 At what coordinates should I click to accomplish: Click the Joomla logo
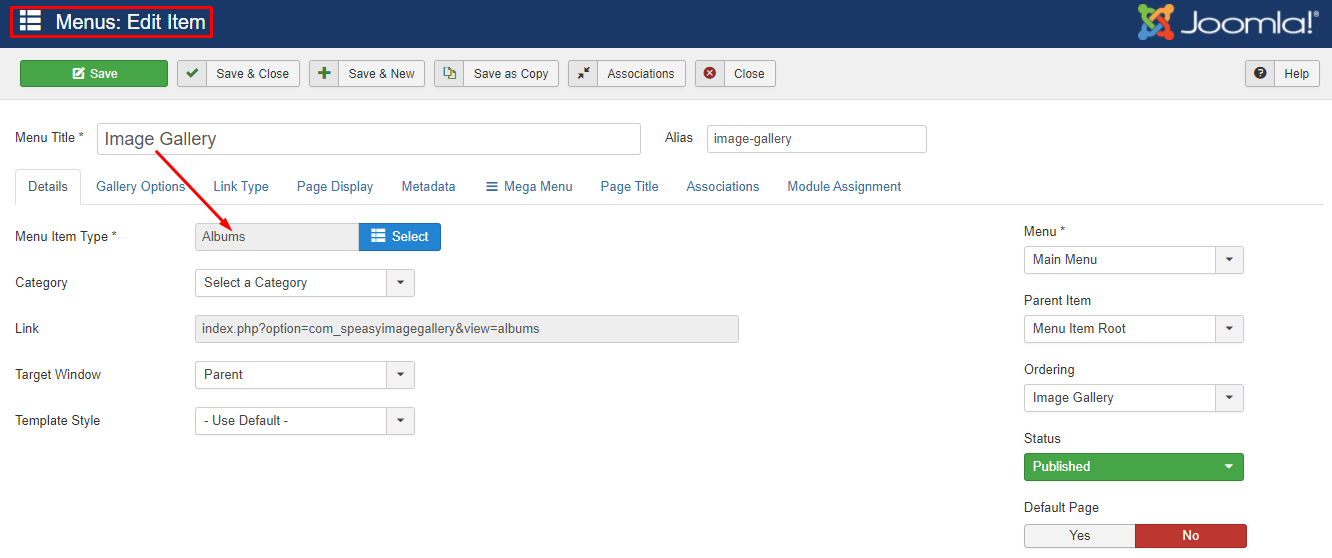pos(1228,23)
